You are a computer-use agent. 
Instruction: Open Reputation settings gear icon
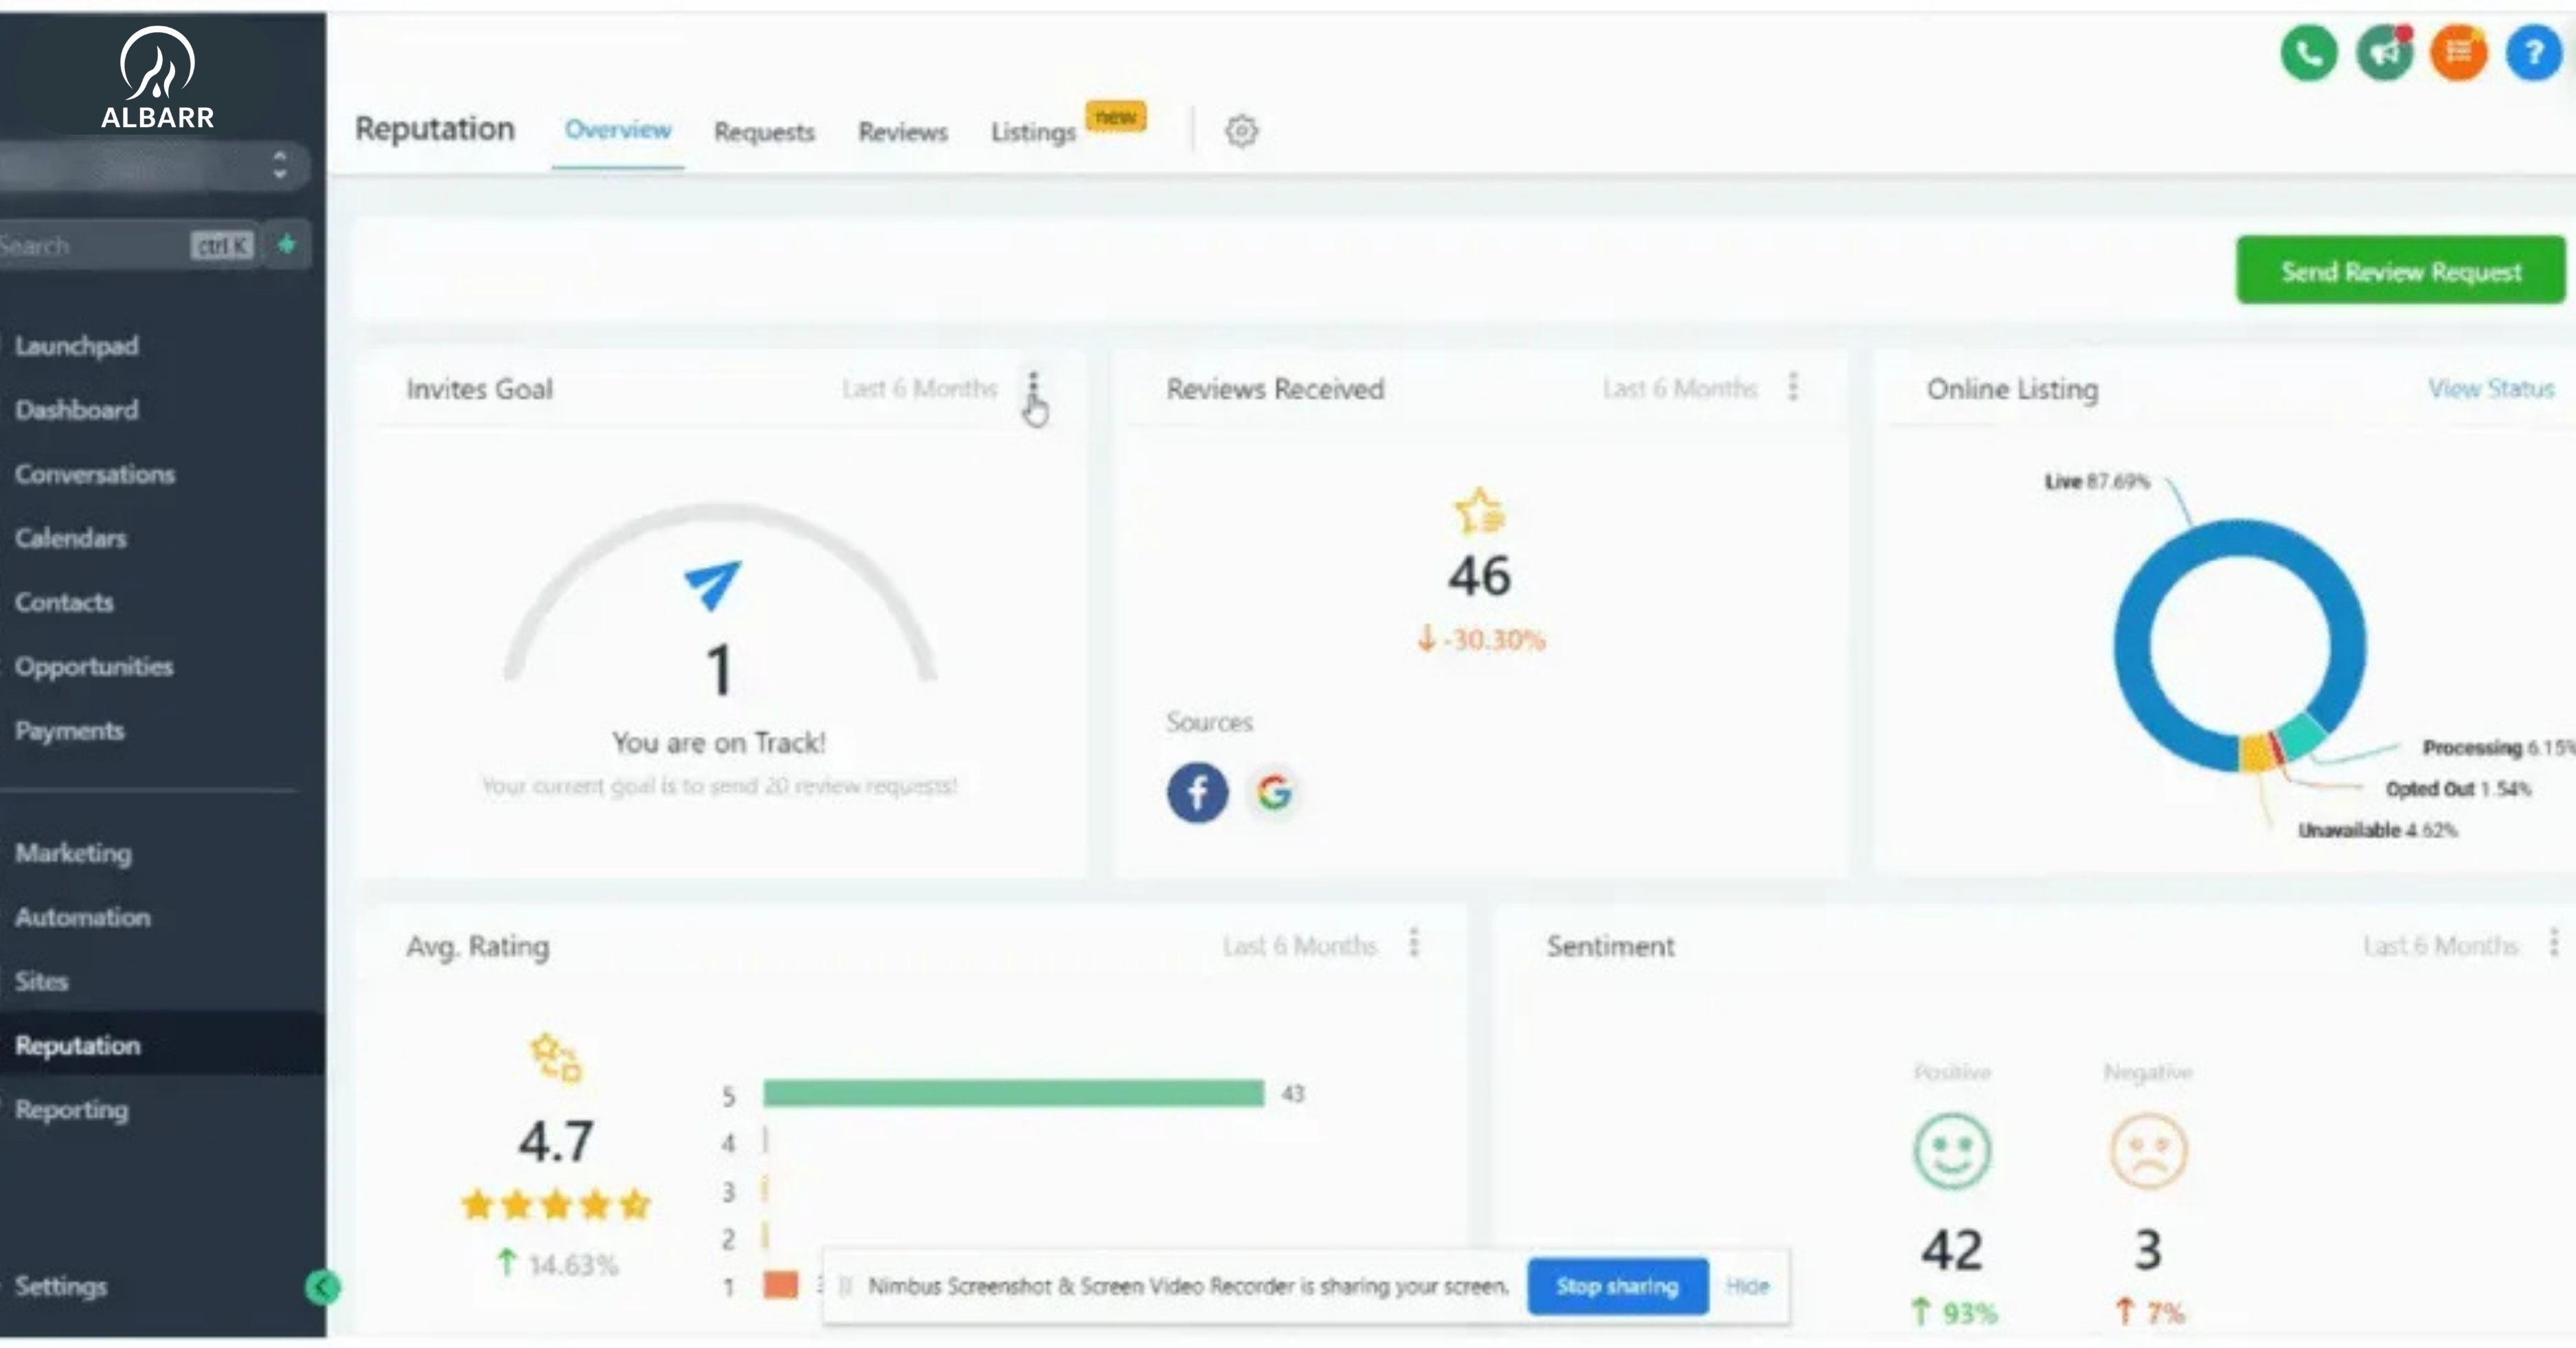tap(1241, 131)
